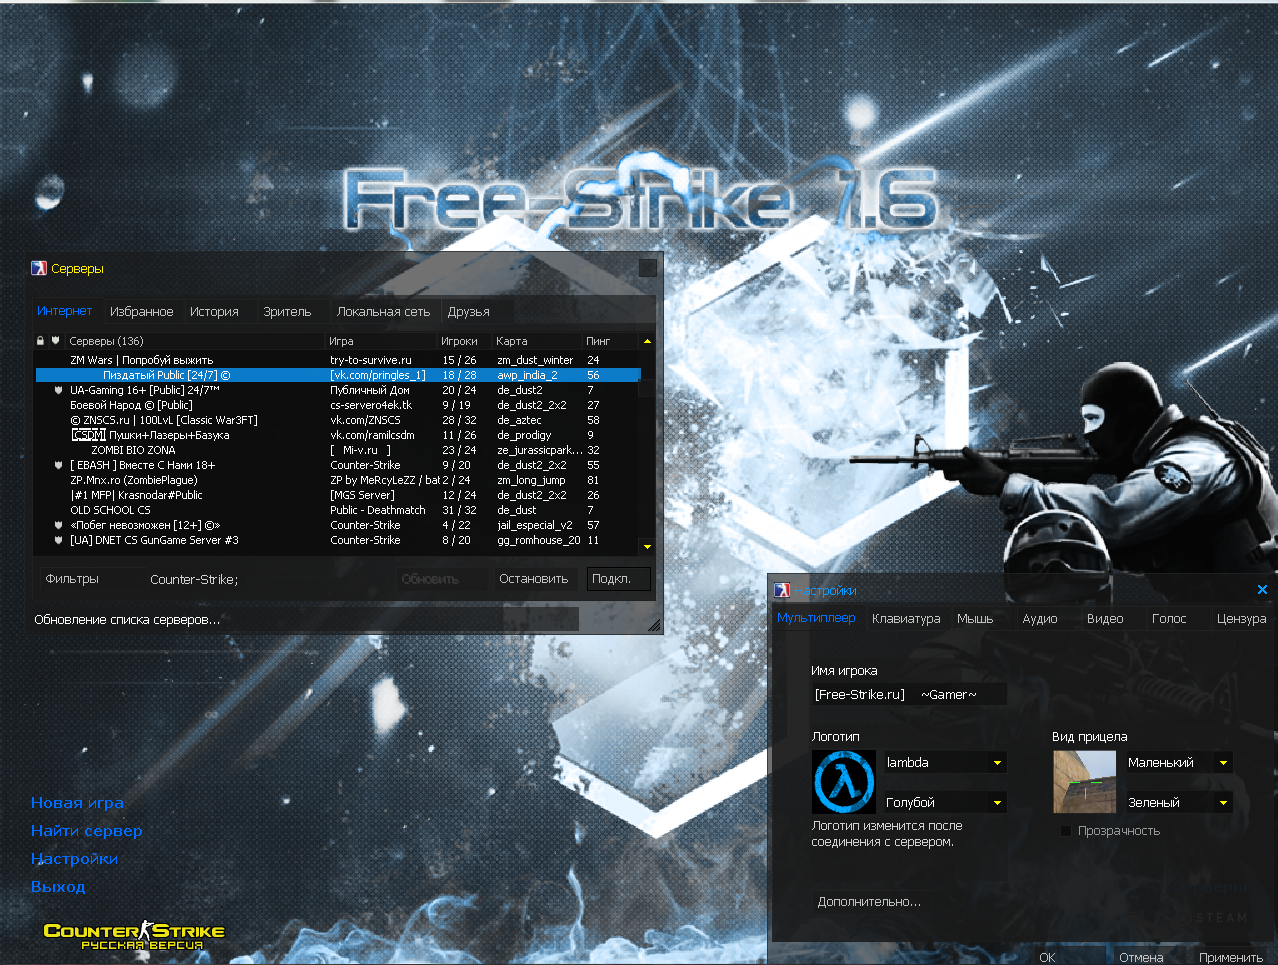Click the Найти сервер menu link

87,831
